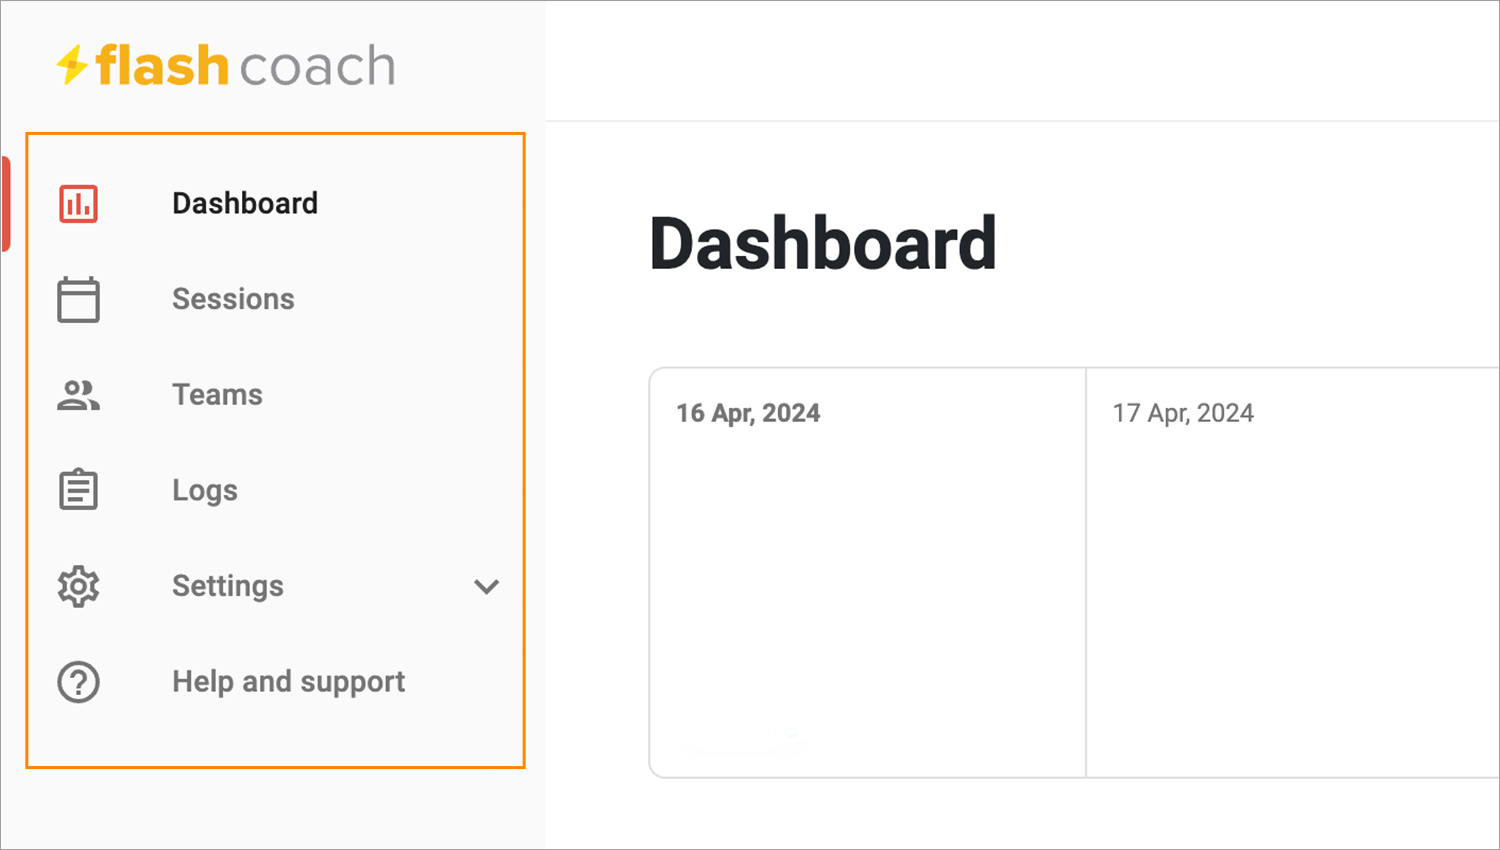Viewport: 1500px width, 850px height.
Task: Click the Dashboard bar chart icon
Action: click(78, 203)
